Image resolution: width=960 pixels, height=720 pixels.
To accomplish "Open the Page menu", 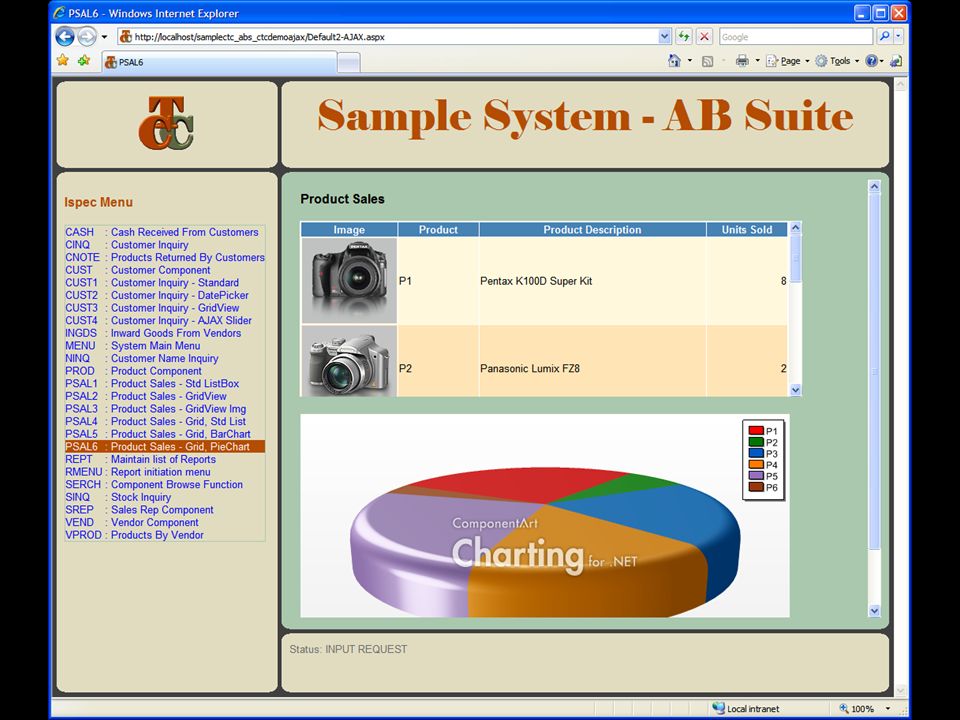I will pyautogui.click(x=787, y=61).
